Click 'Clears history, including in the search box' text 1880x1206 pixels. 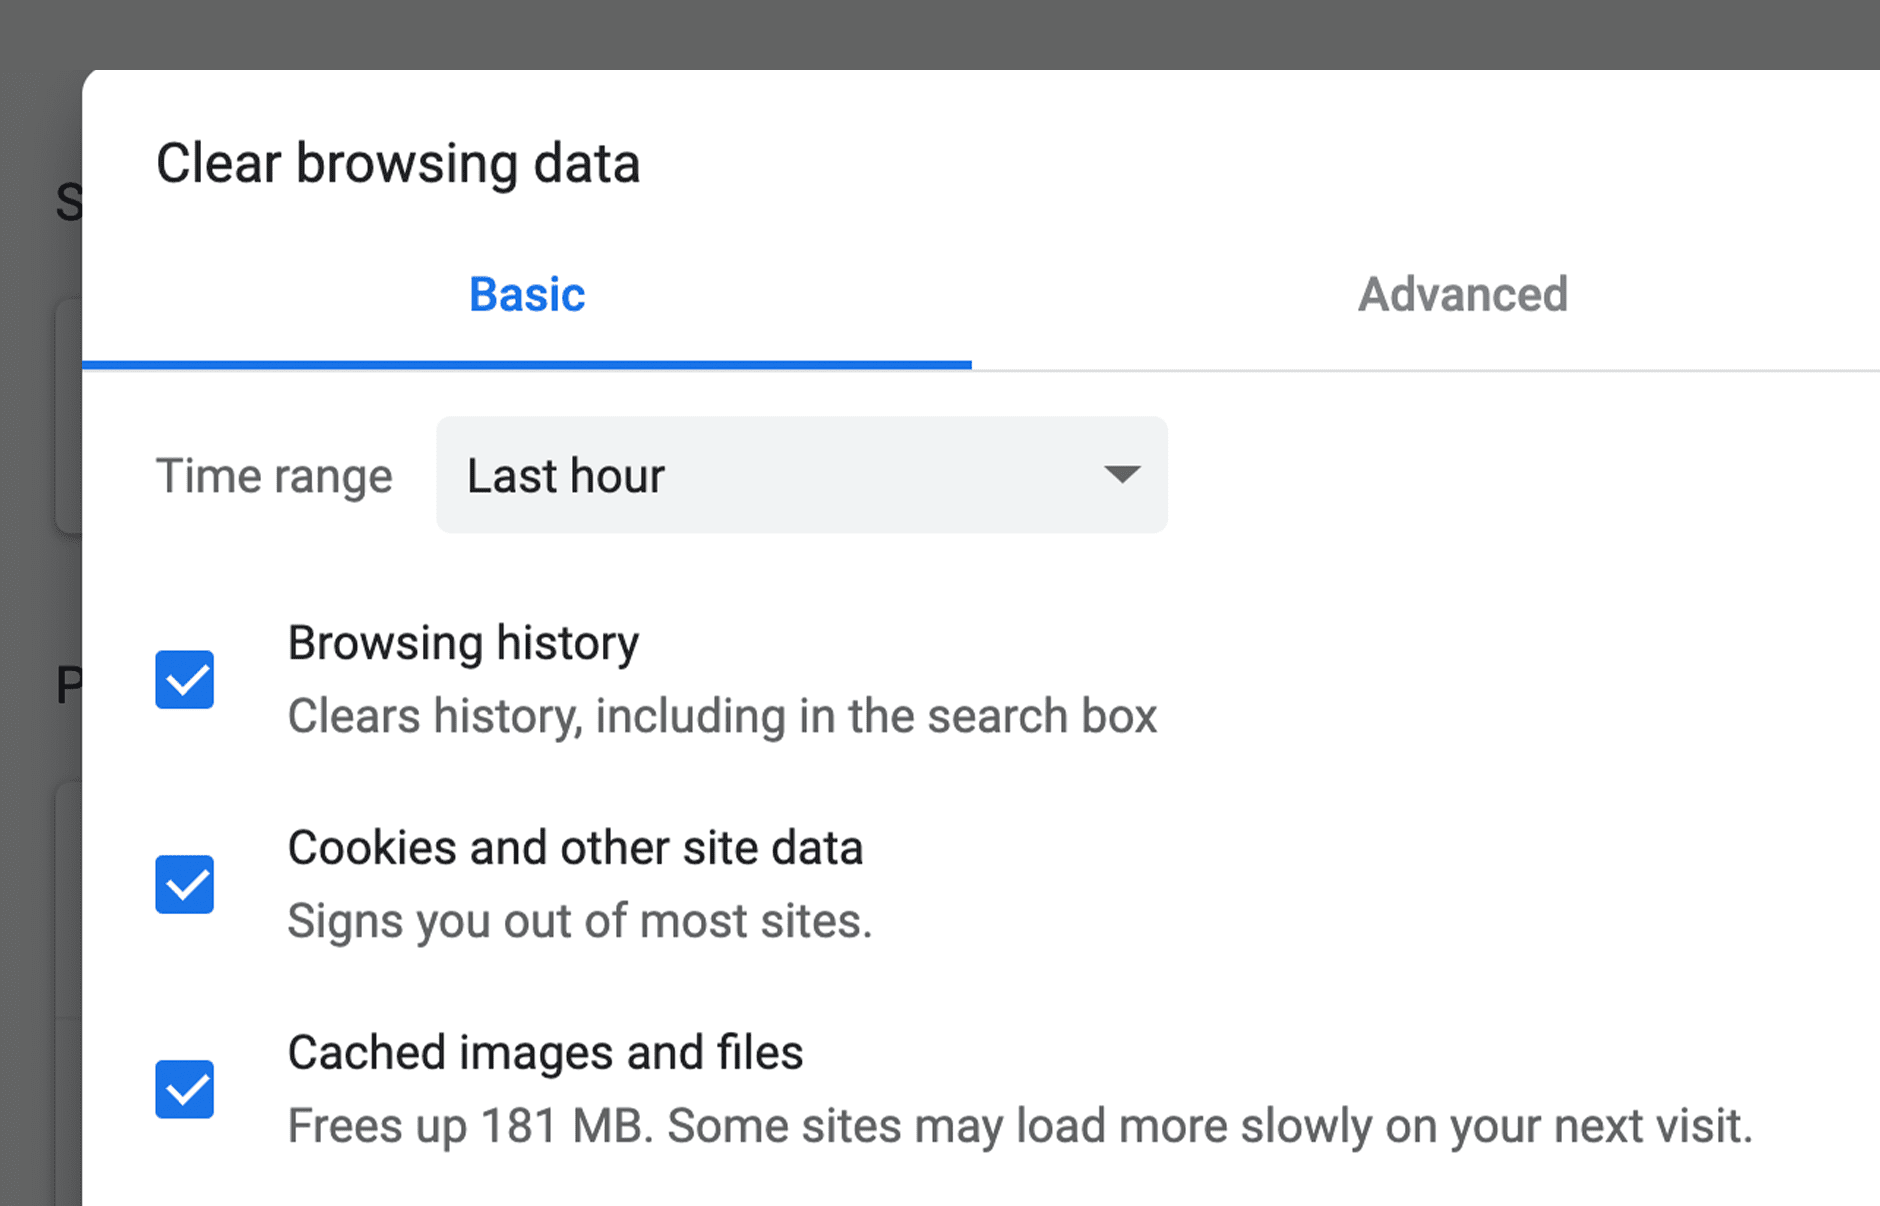pos(722,716)
